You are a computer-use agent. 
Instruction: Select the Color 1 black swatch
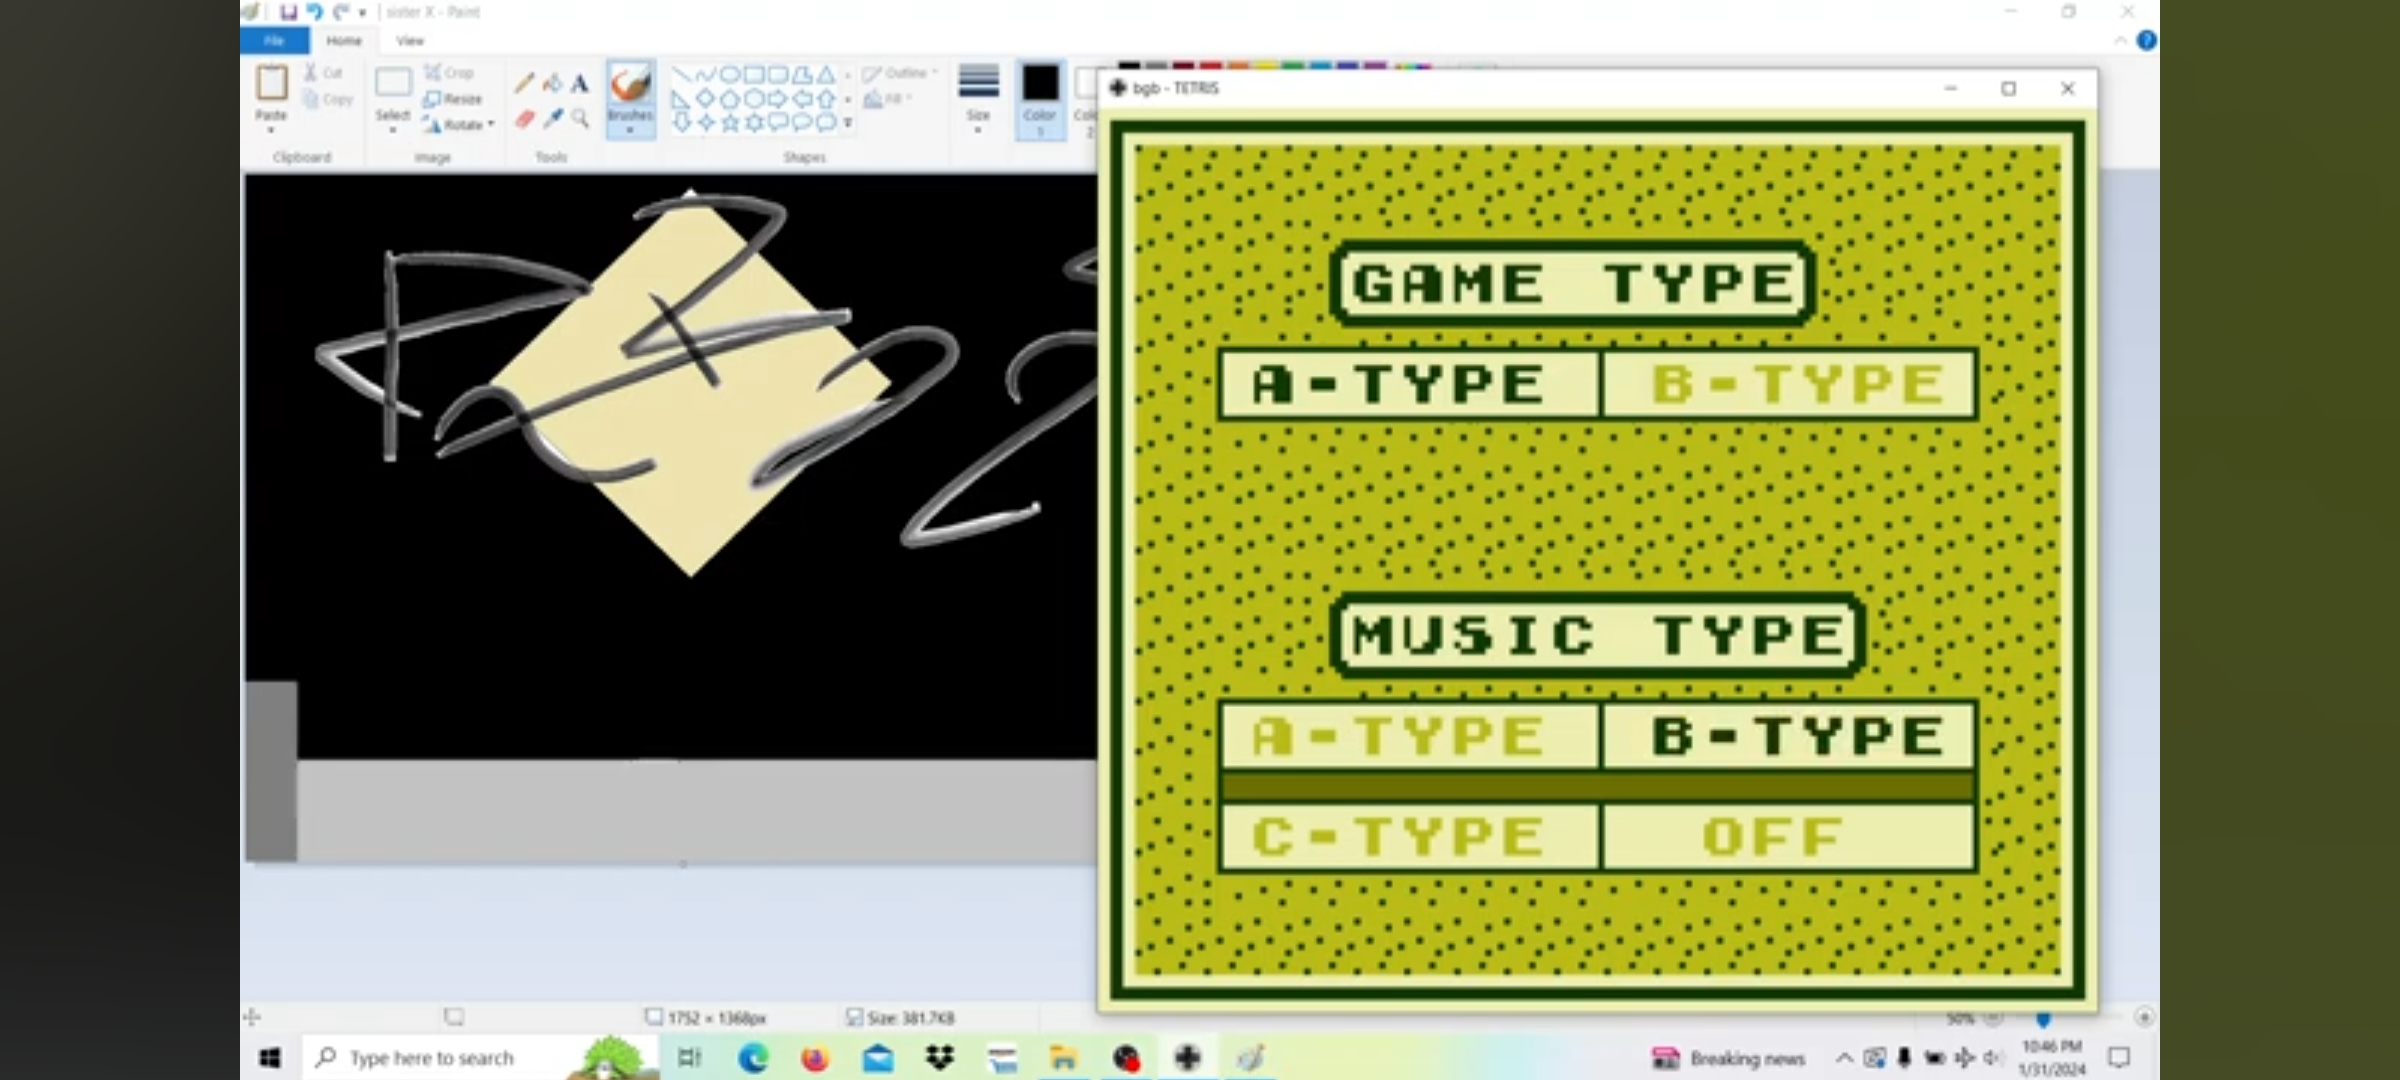coord(1040,84)
